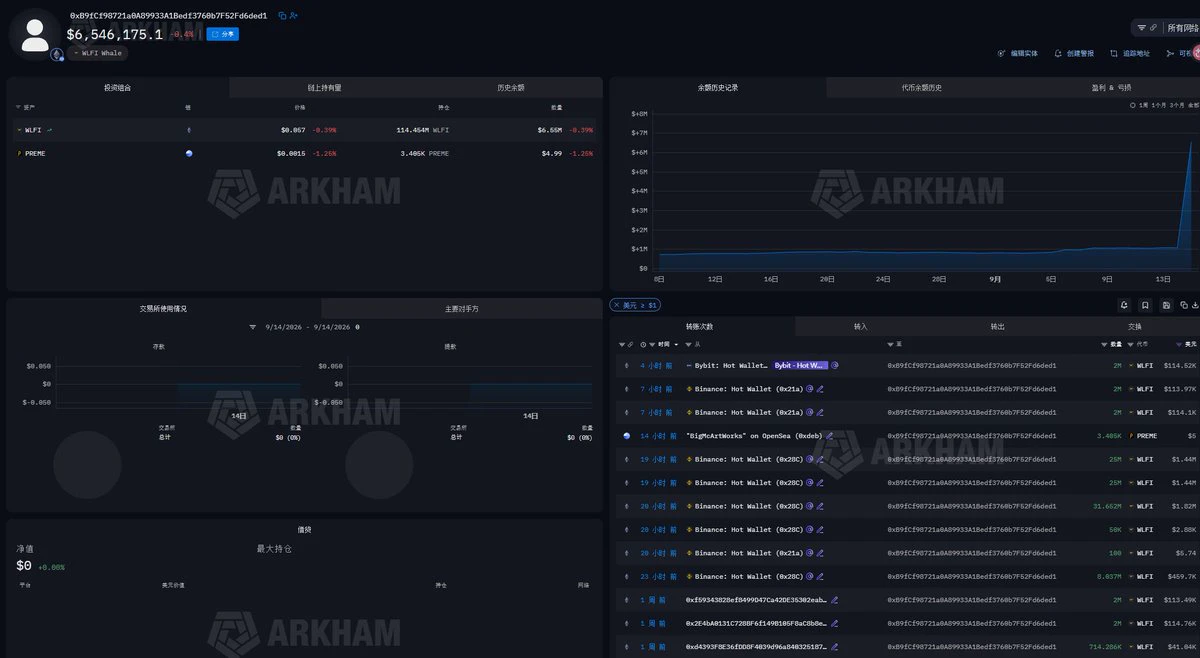Viewport: 1200px width, 658px height.
Task: Switch to 交换 swap tab
Action: click(1134, 327)
